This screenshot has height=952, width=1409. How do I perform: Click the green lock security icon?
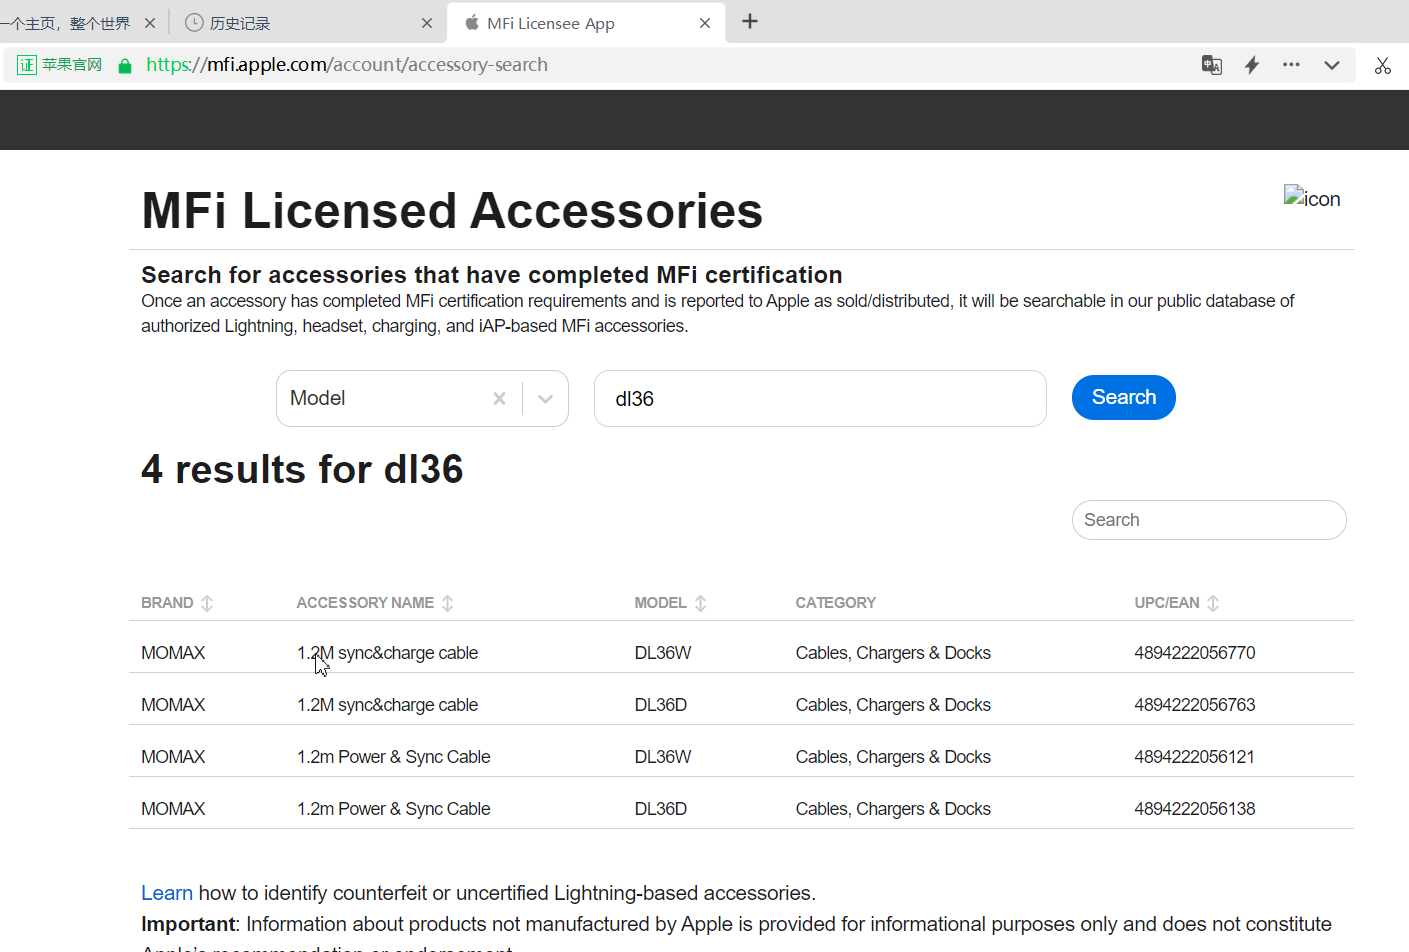point(125,66)
